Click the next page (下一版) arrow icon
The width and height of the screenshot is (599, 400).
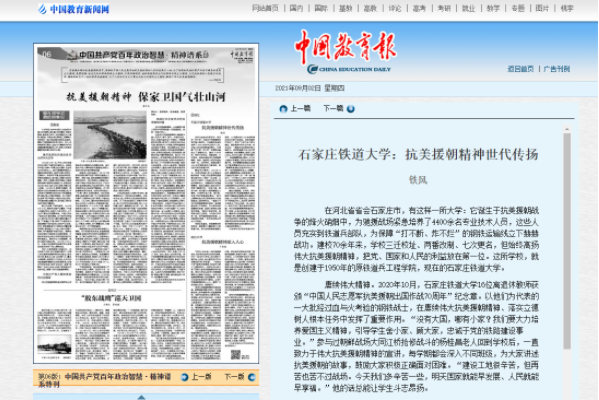pyautogui.click(x=252, y=377)
